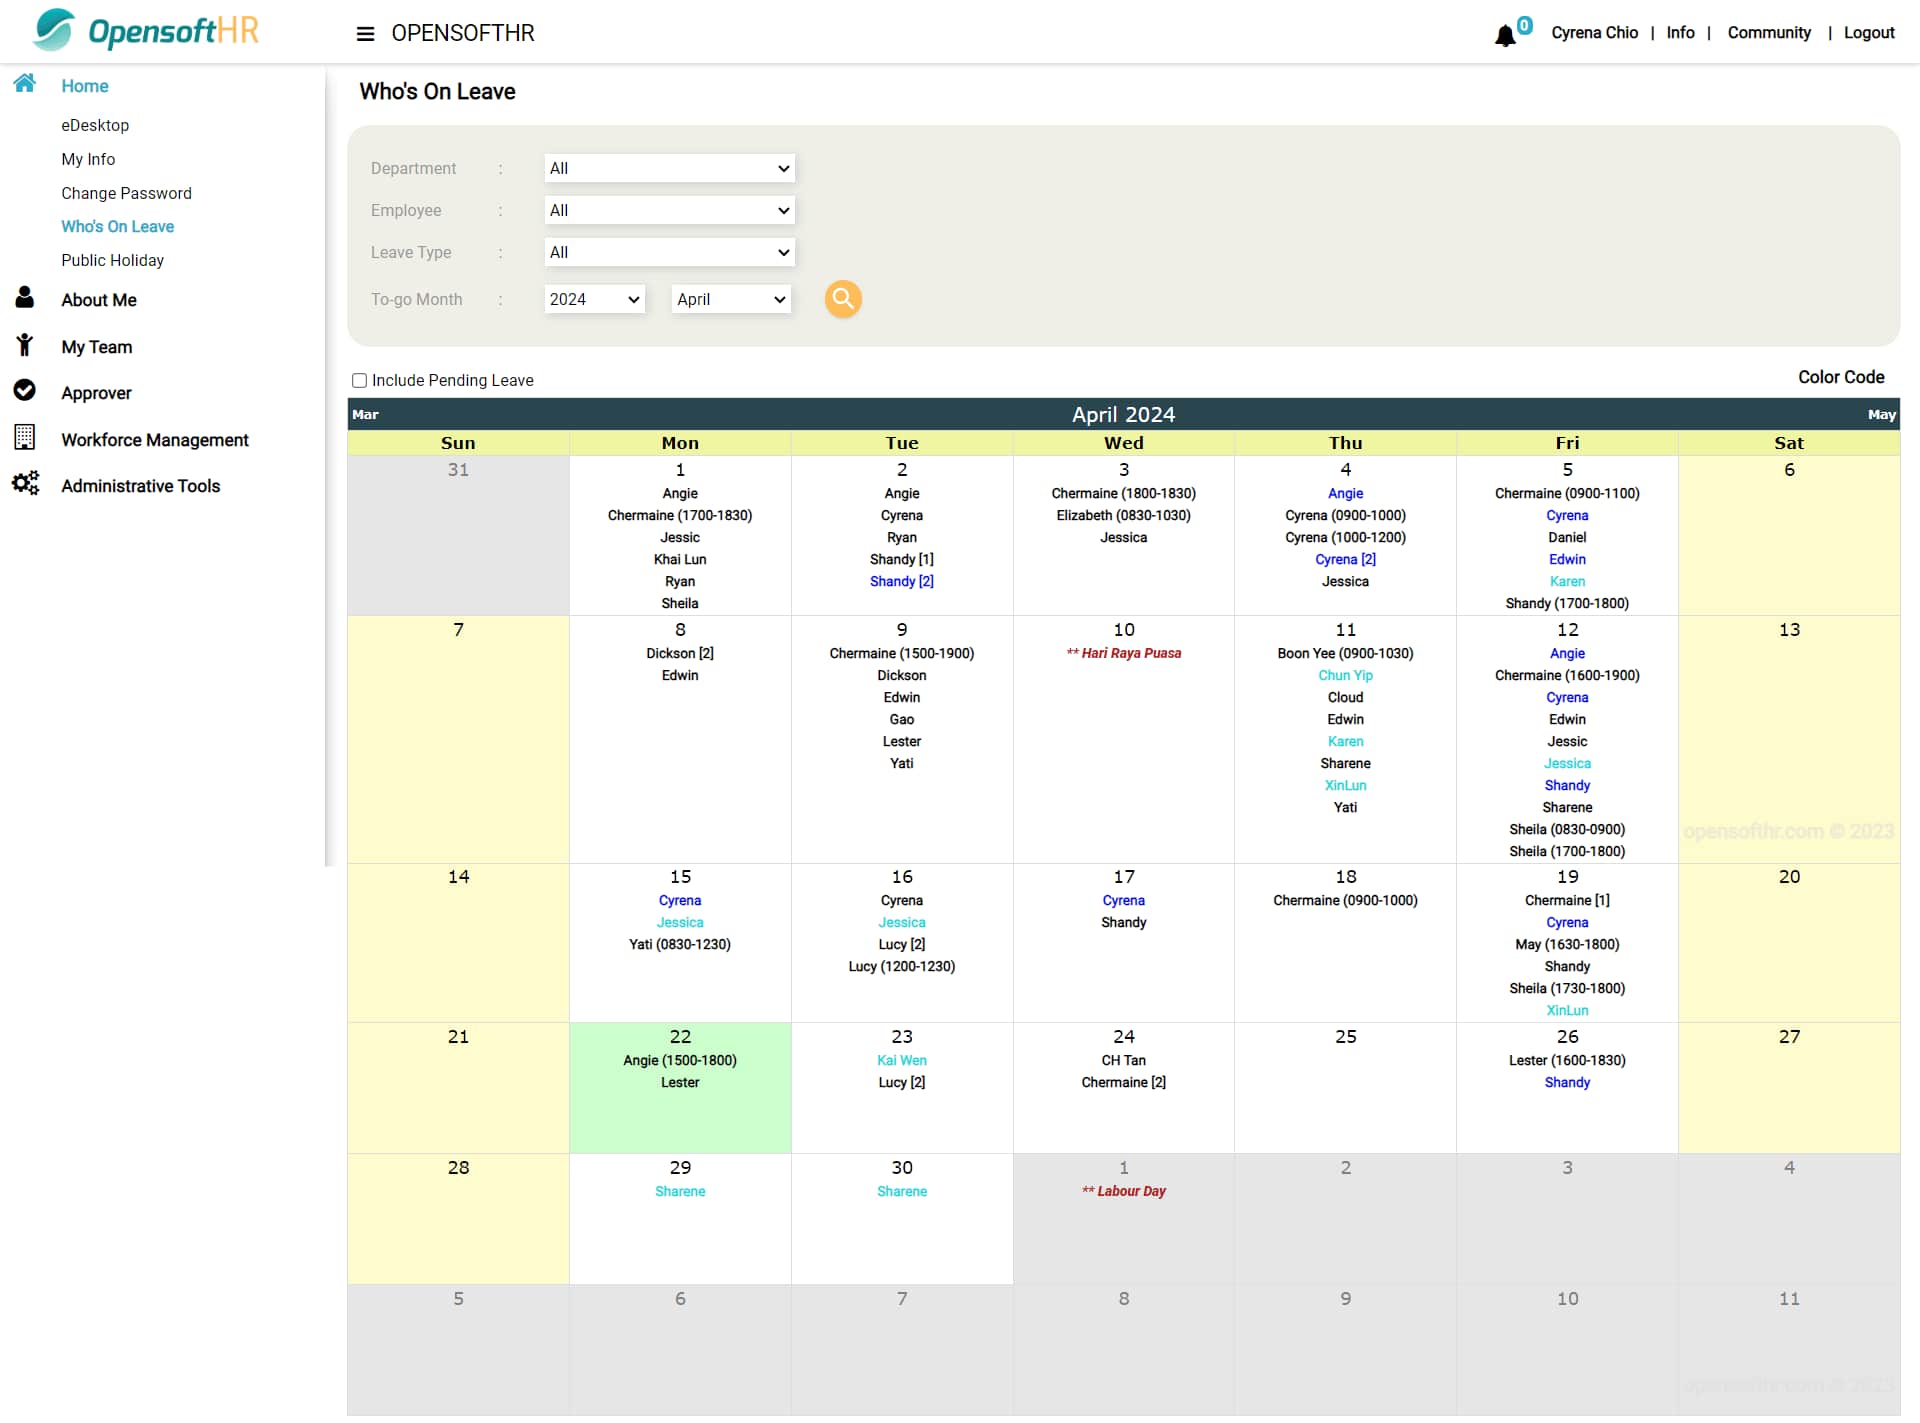Viewport: 1920px width, 1423px height.
Task: Open the Community menu item
Action: (1767, 32)
